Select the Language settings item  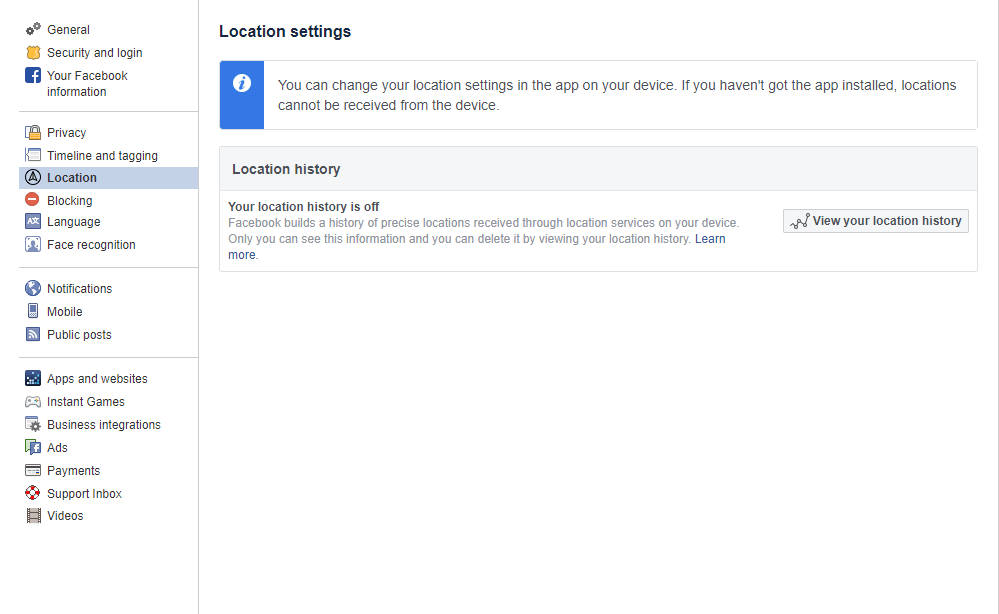pos(73,222)
